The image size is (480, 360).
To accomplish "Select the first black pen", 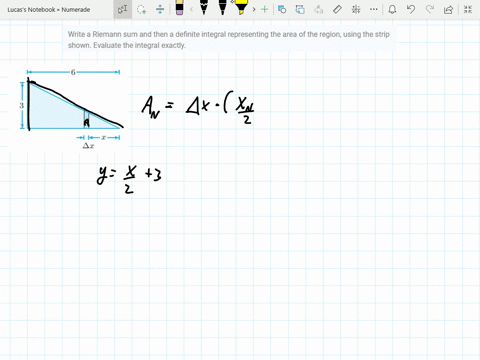I will click(204, 8).
